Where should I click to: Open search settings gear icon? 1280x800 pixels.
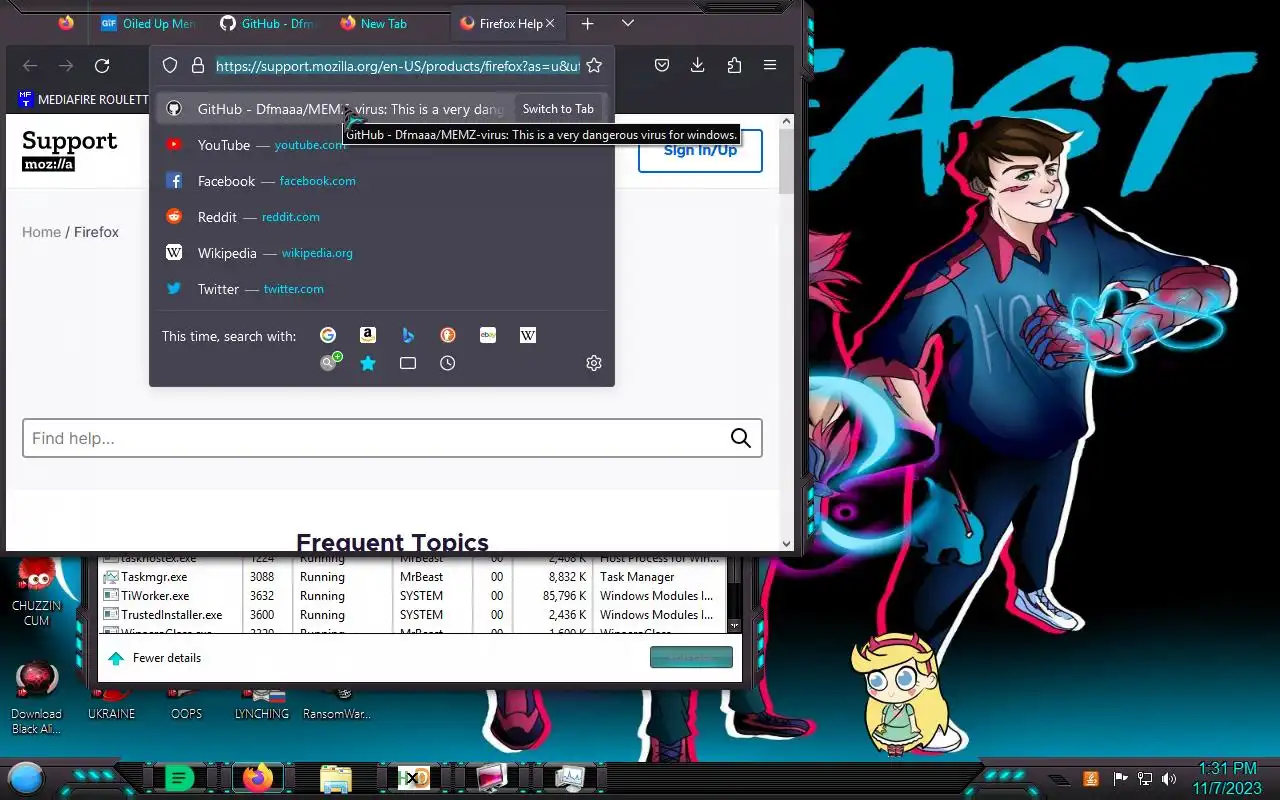click(x=594, y=363)
